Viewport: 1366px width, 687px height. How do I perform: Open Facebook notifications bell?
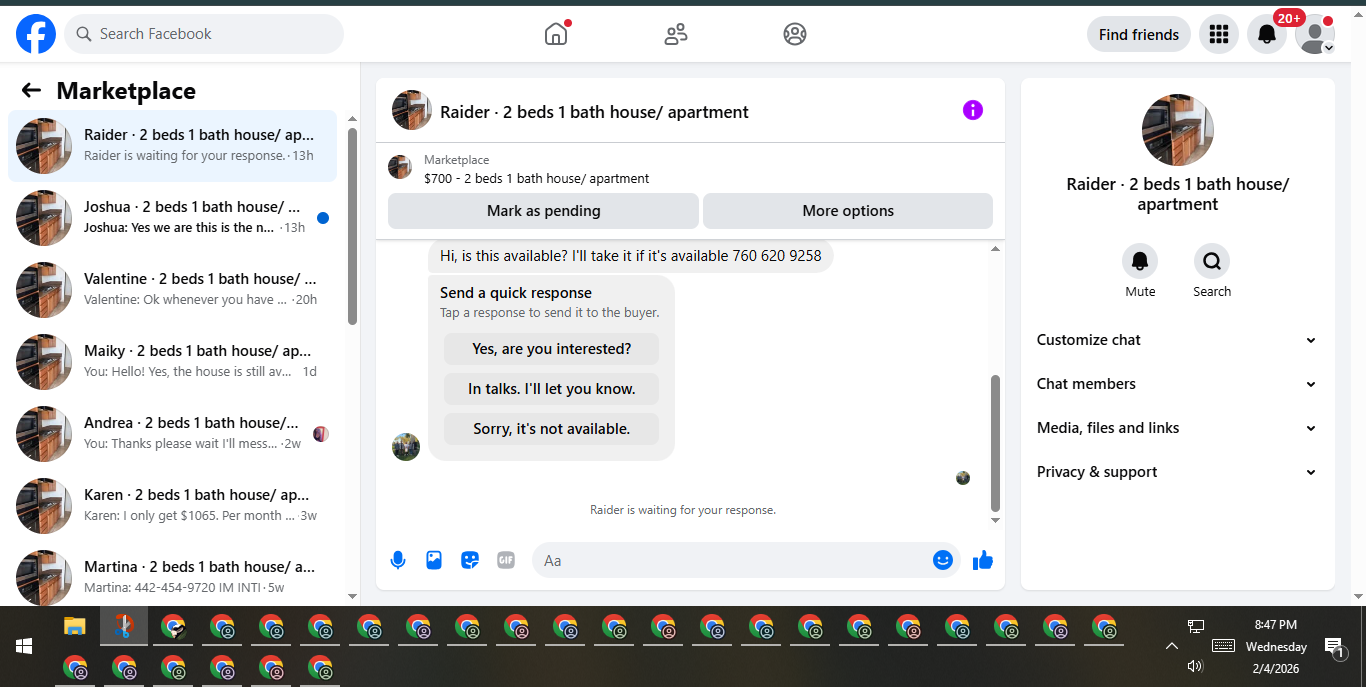[x=1267, y=34]
